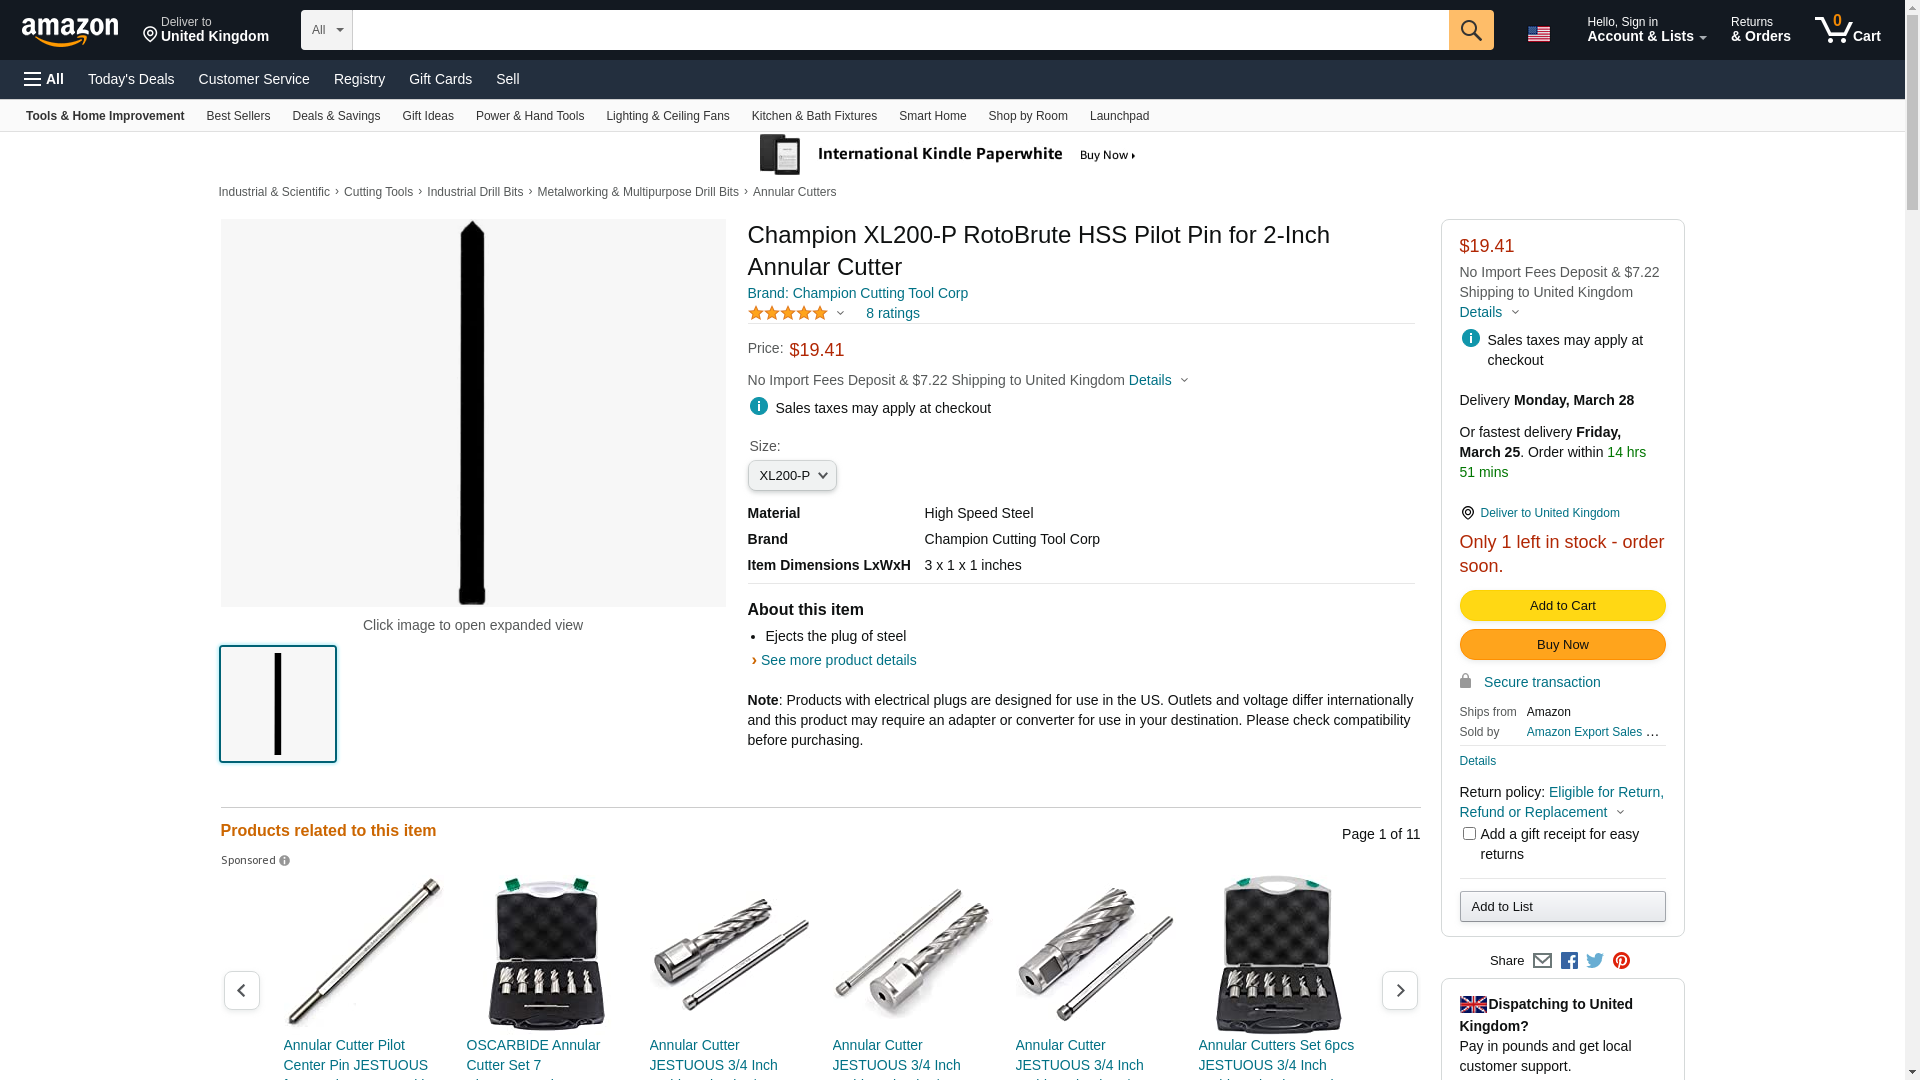This screenshot has height=1080, width=1920.
Task: Open the All search category dropdown
Action: pyautogui.click(x=327, y=30)
